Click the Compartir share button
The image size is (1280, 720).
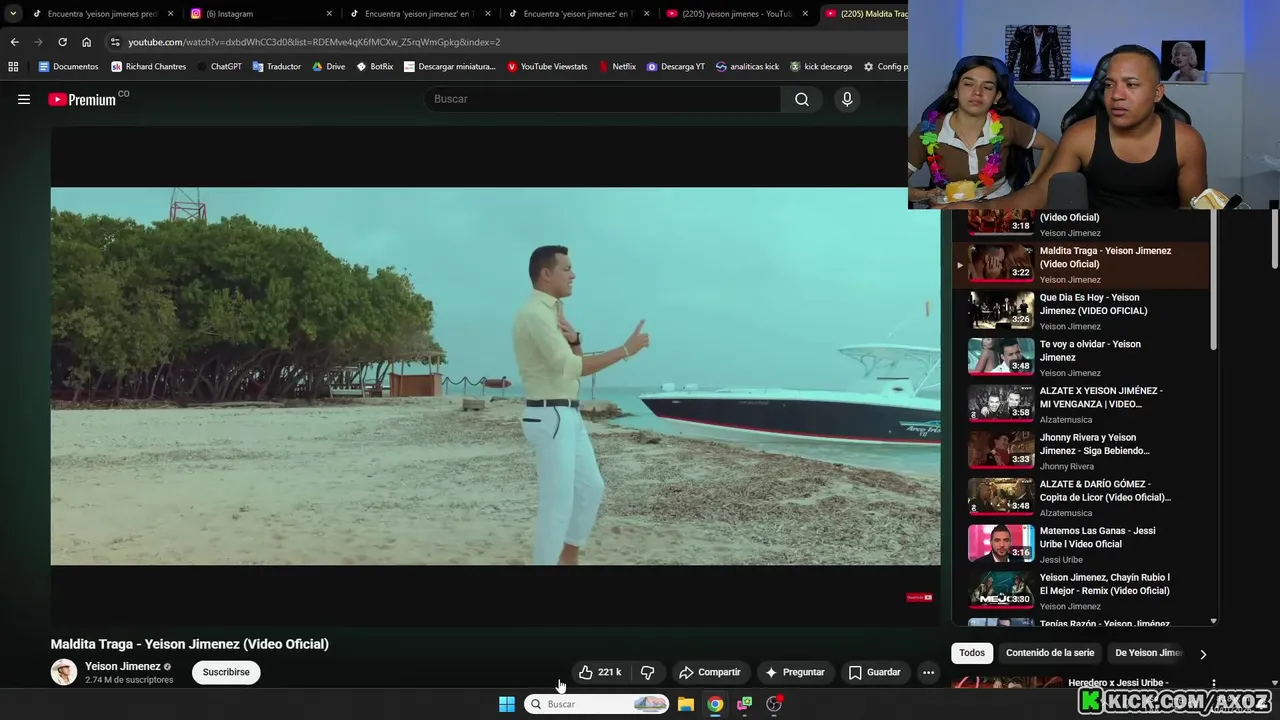click(x=710, y=672)
